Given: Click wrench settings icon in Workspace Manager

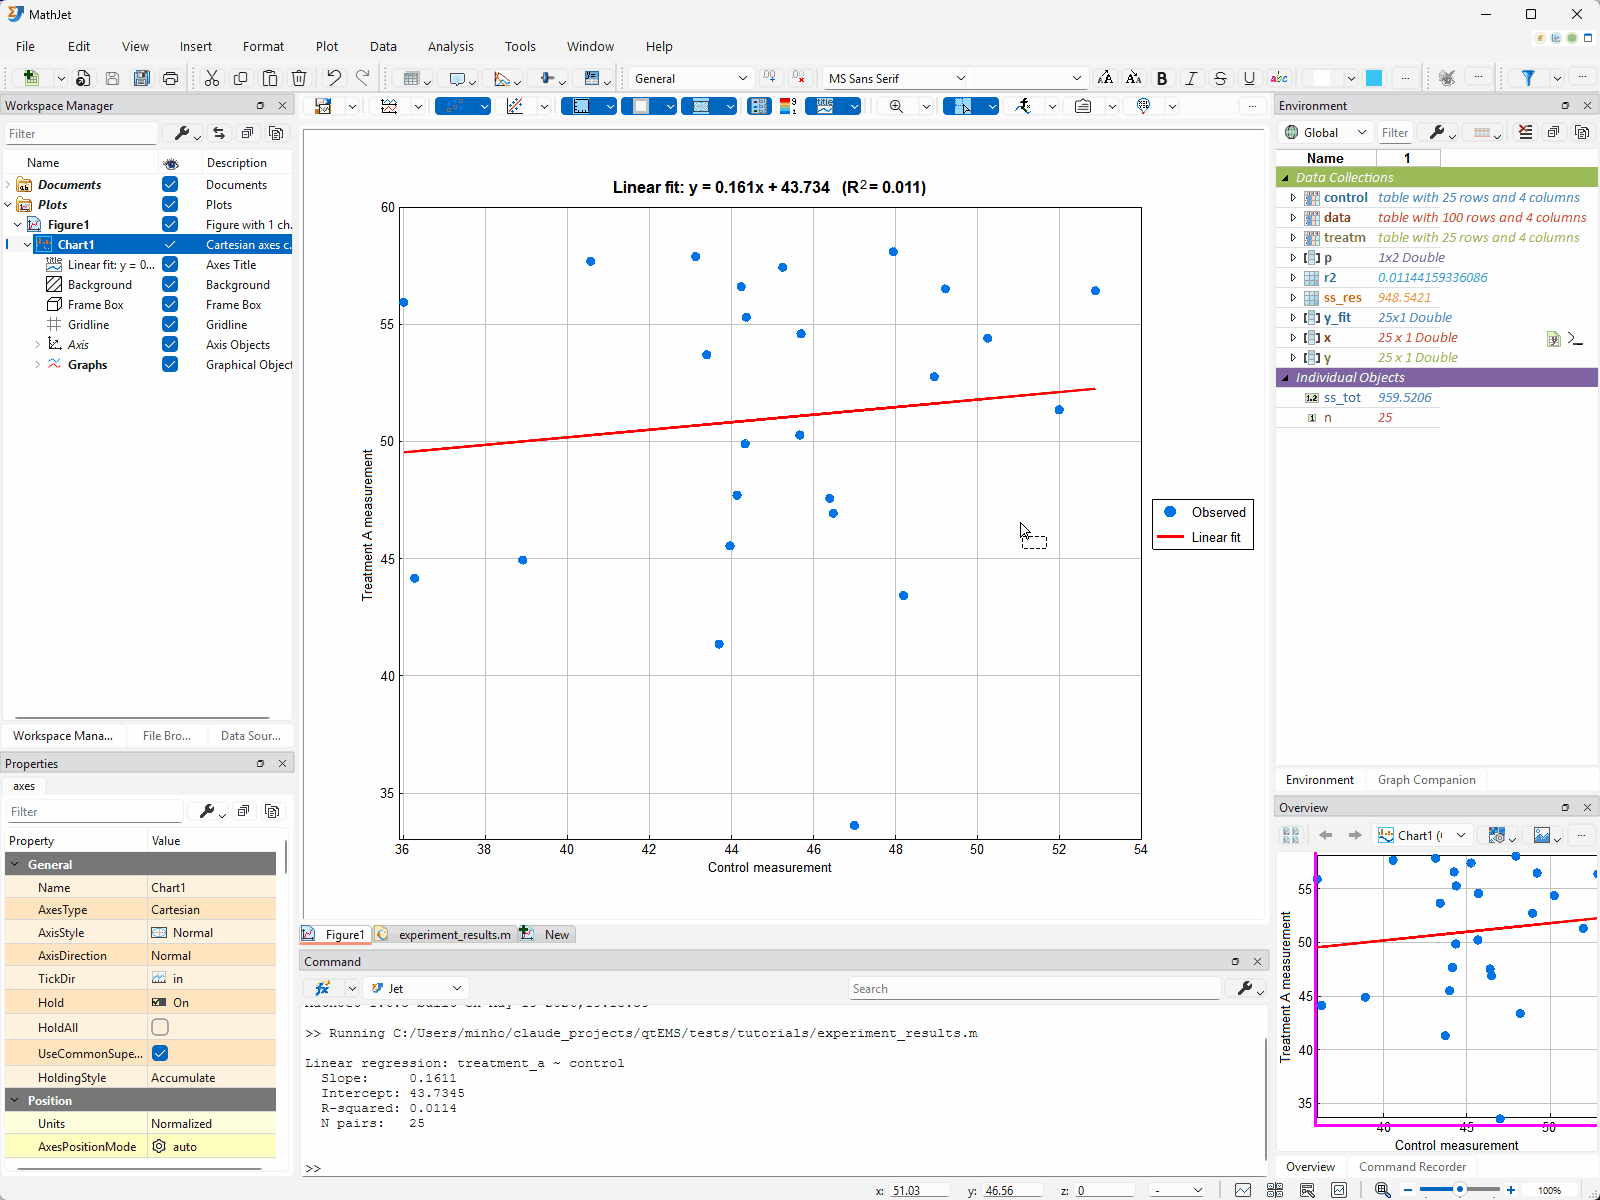Looking at the screenshot, I should pos(182,133).
